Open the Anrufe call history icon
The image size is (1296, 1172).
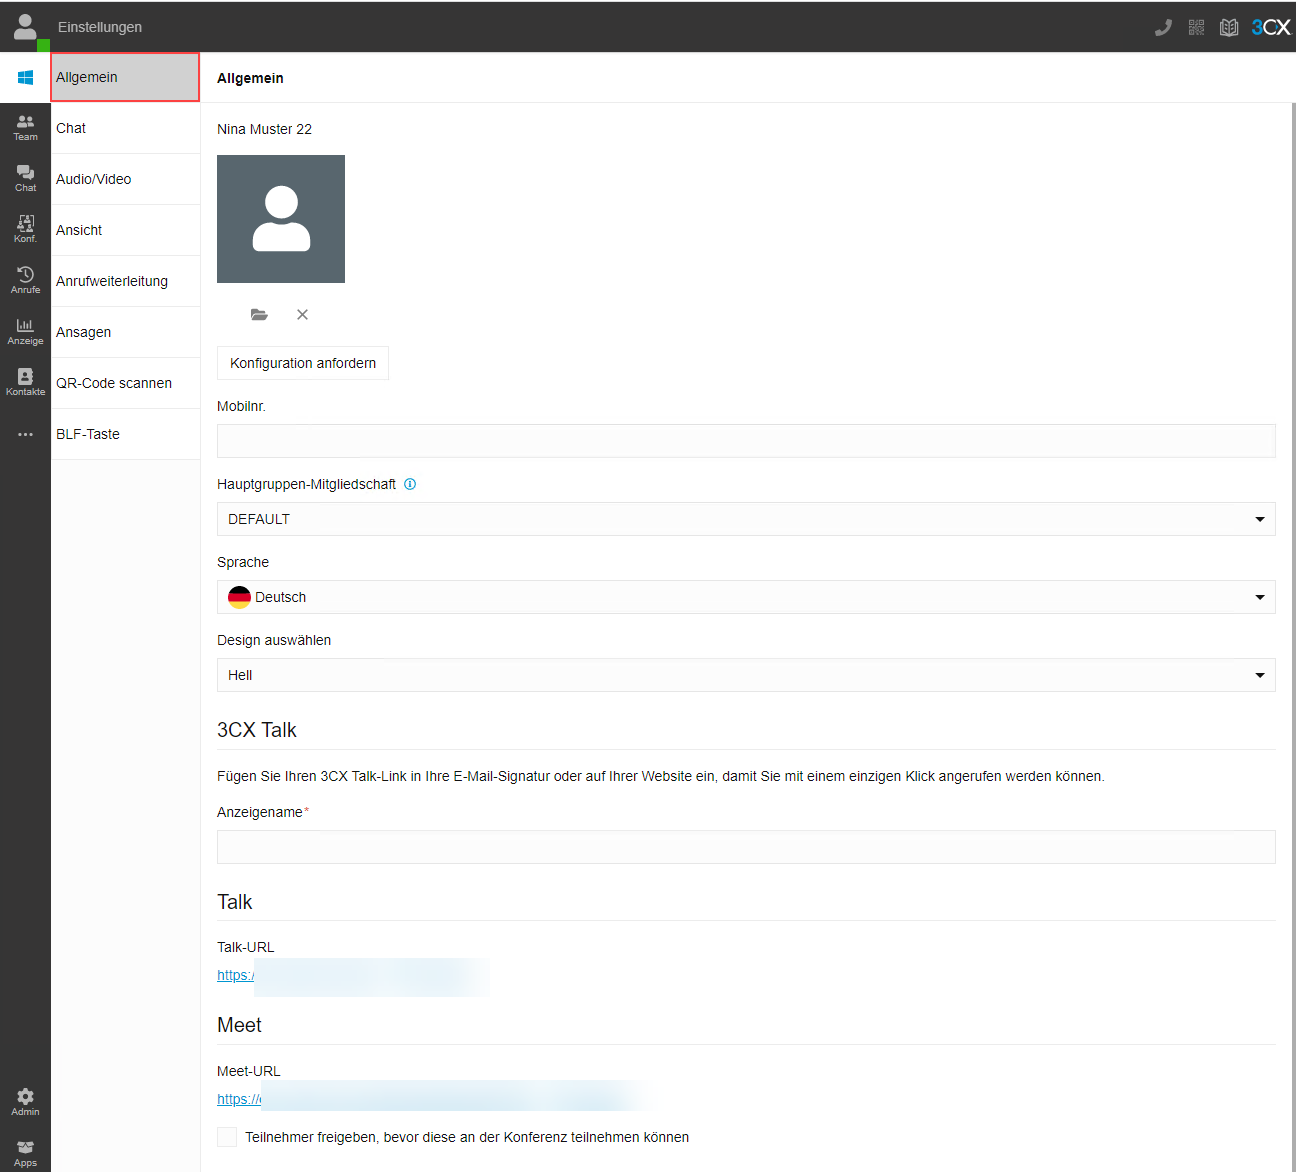(x=25, y=280)
